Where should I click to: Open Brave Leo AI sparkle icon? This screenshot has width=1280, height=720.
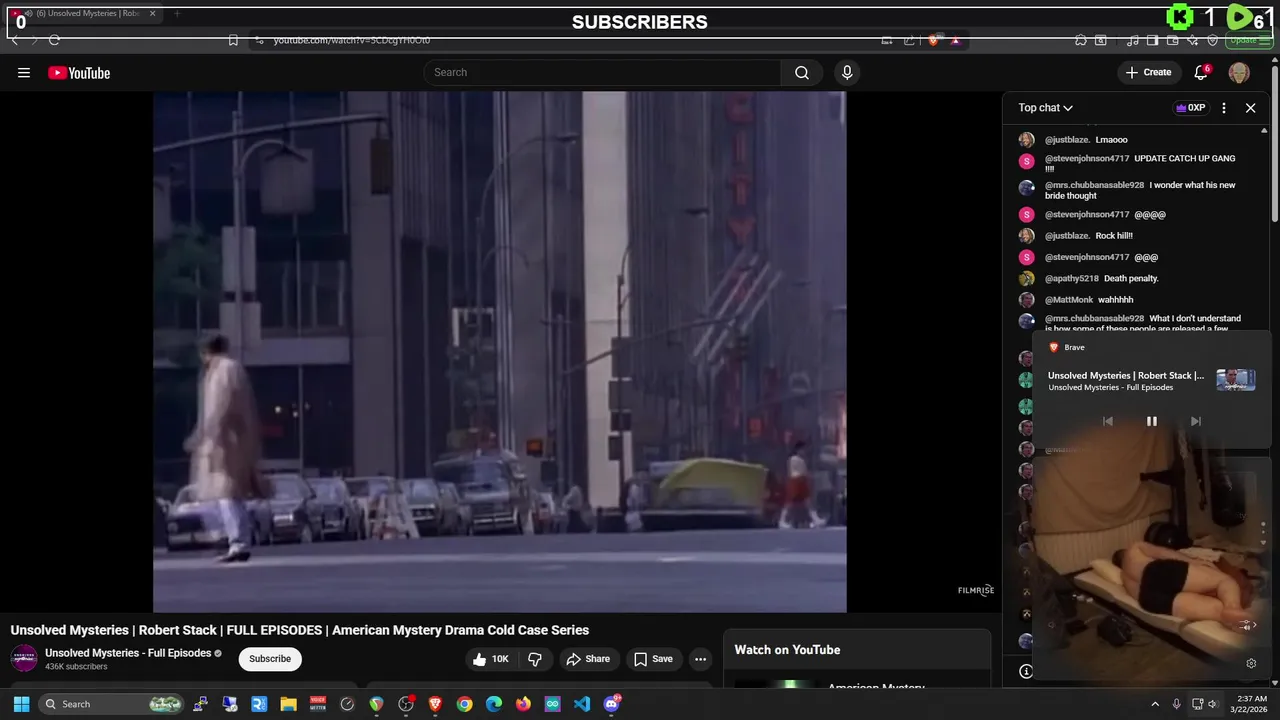[x=1193, y=40]
